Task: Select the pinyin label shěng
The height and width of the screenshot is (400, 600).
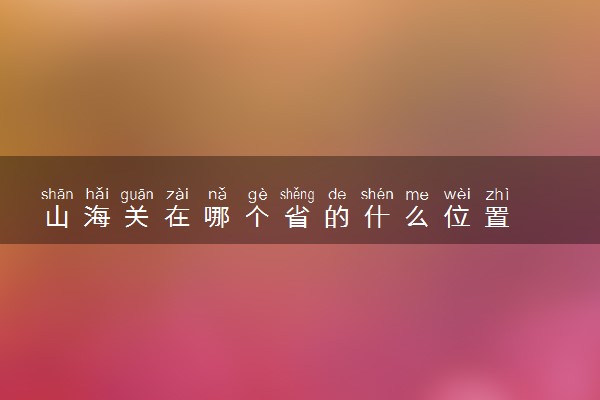Action: click(297, 195)
